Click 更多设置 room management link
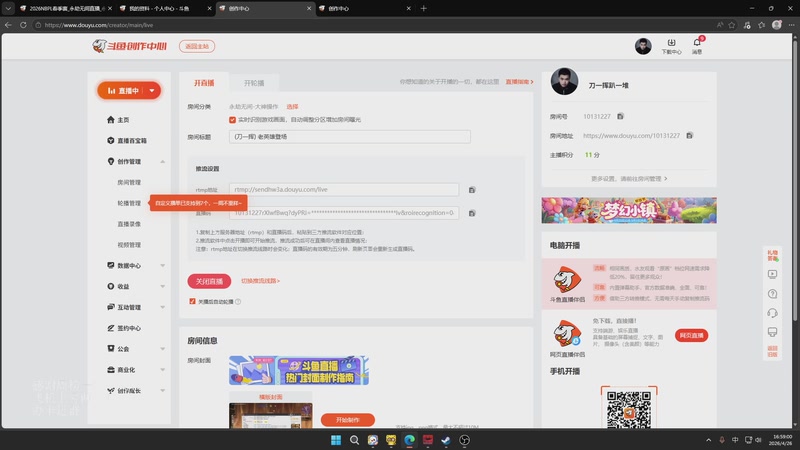Image resolution: width=800 pixels, height=450 pixels. (x=629, y=179)
